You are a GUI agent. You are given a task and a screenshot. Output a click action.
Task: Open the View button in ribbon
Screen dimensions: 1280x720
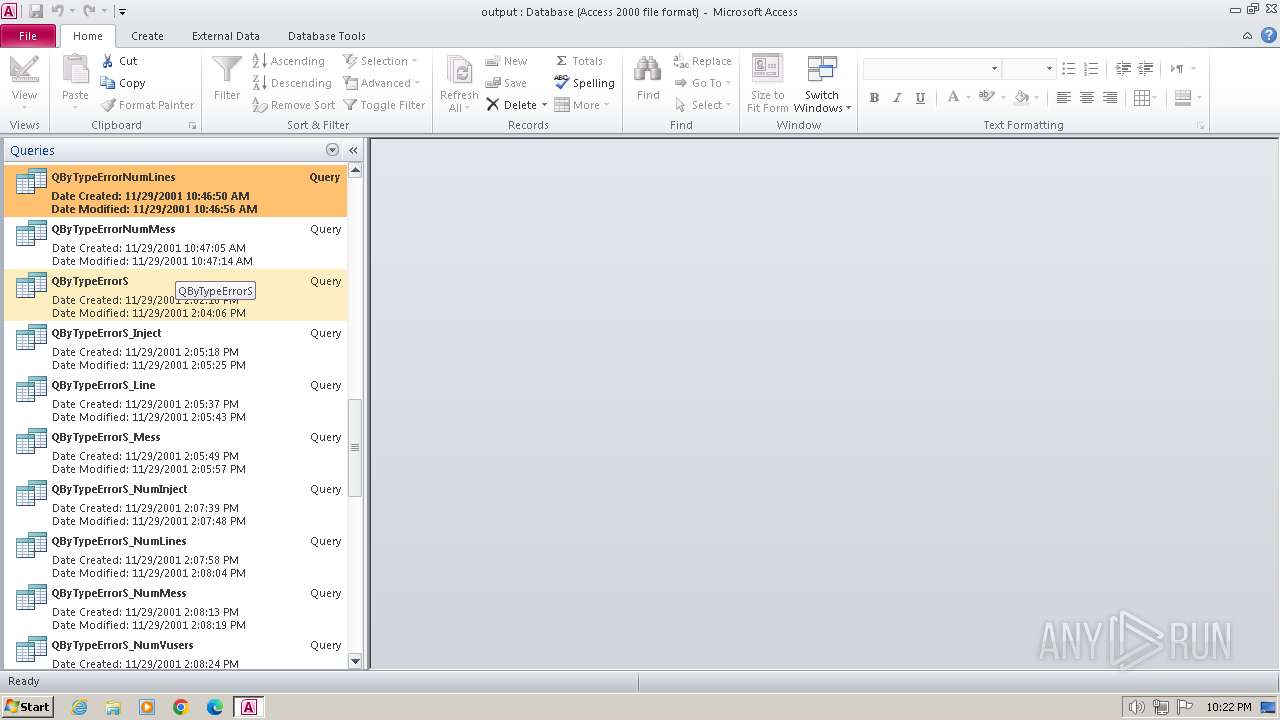click(x=24, y=82)
